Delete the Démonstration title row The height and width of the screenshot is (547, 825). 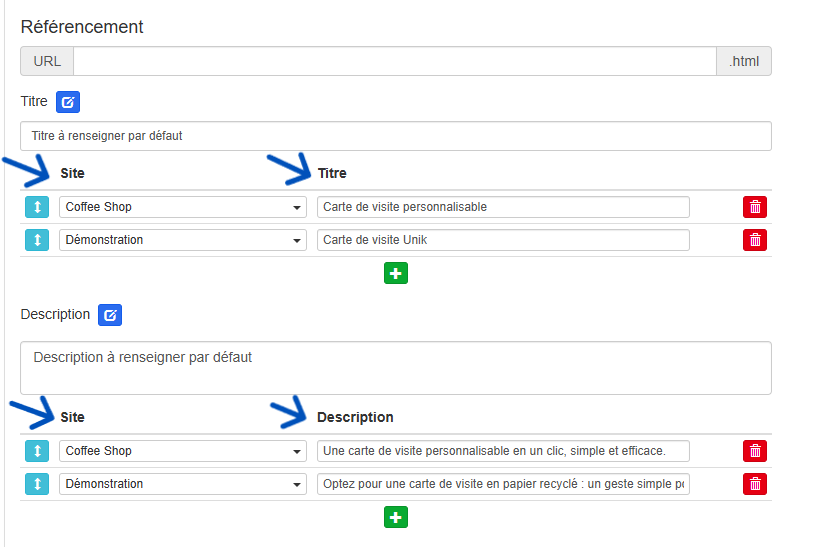[x=755, y=240]
